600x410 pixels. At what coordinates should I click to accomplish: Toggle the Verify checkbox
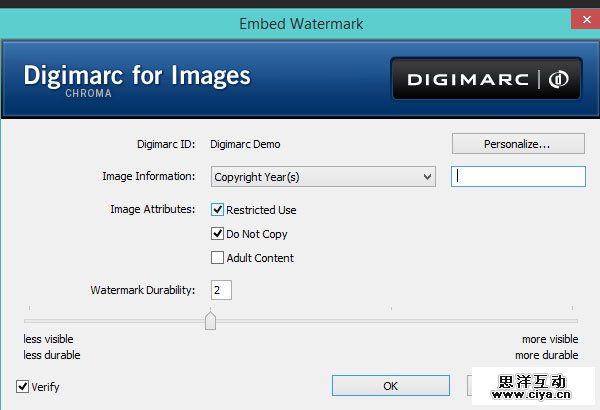point(23,387)
